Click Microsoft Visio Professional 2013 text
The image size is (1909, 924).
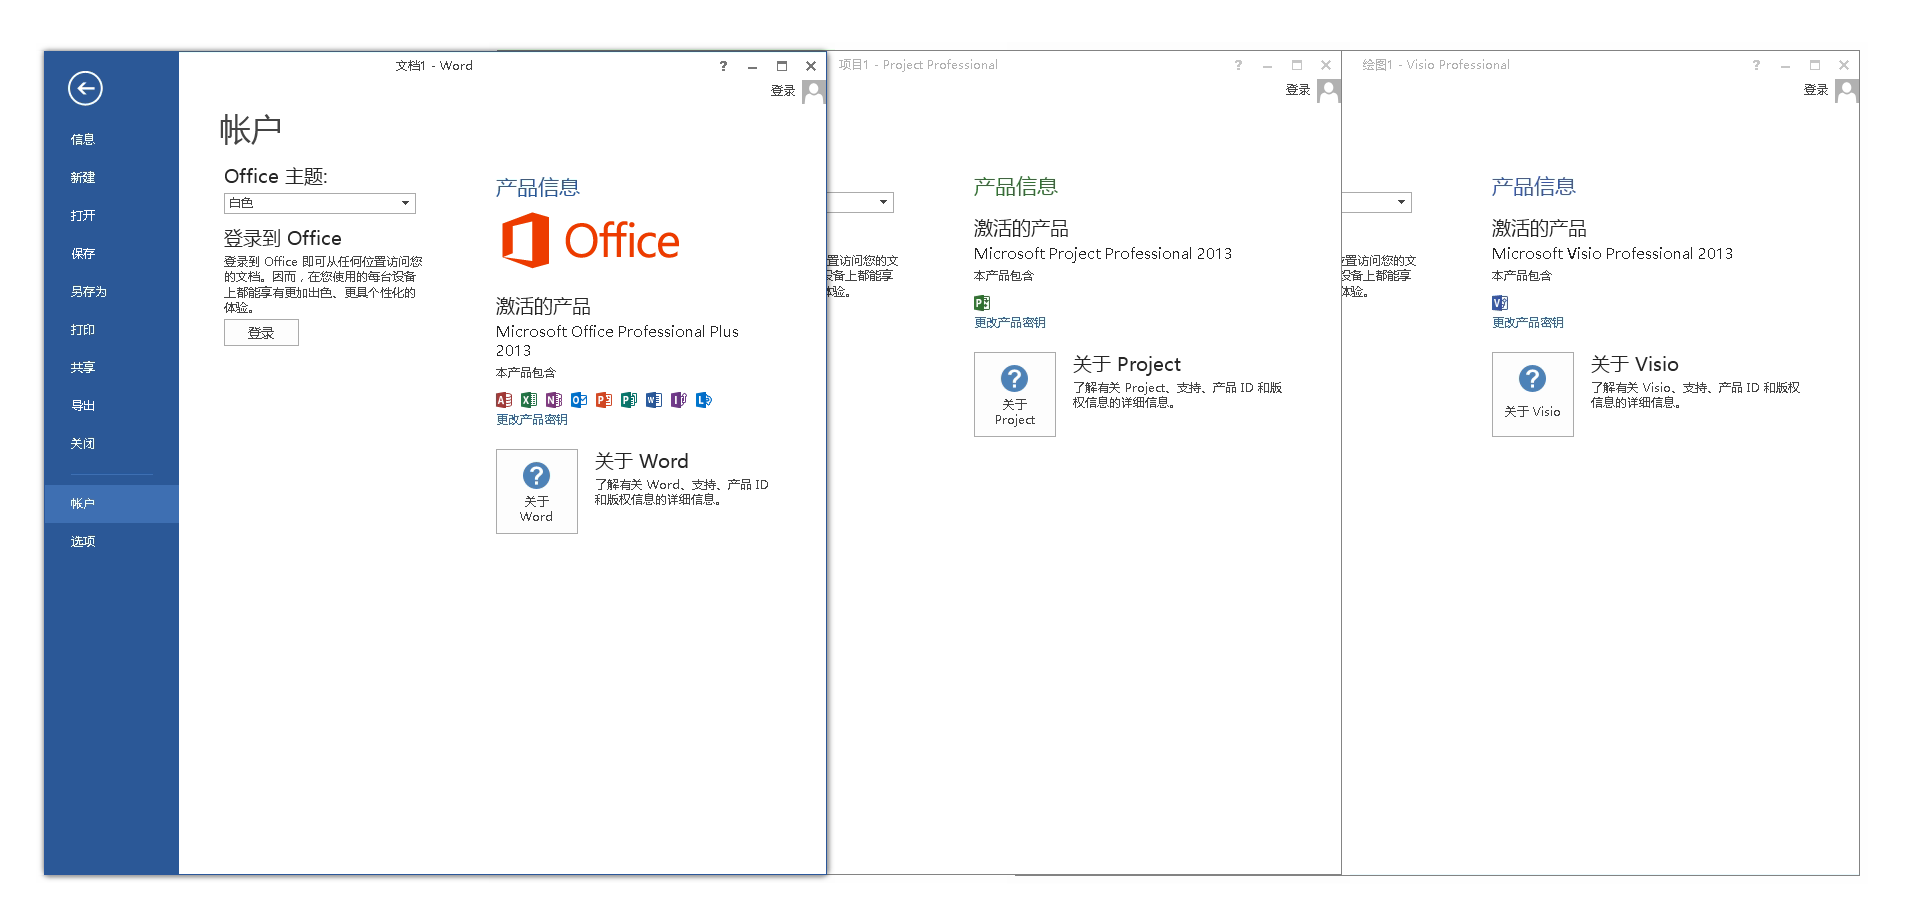coord(1613,254)
